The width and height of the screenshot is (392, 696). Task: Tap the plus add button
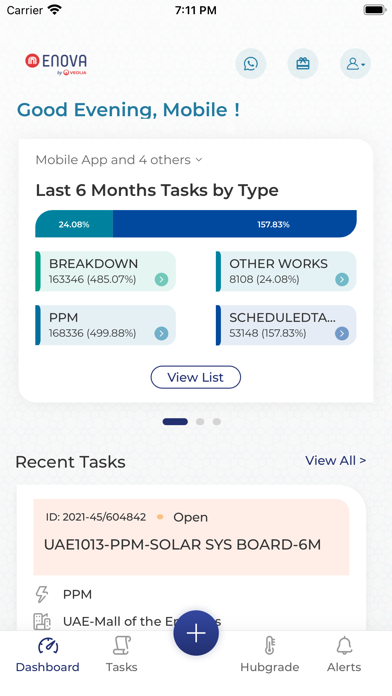(196, 633)
